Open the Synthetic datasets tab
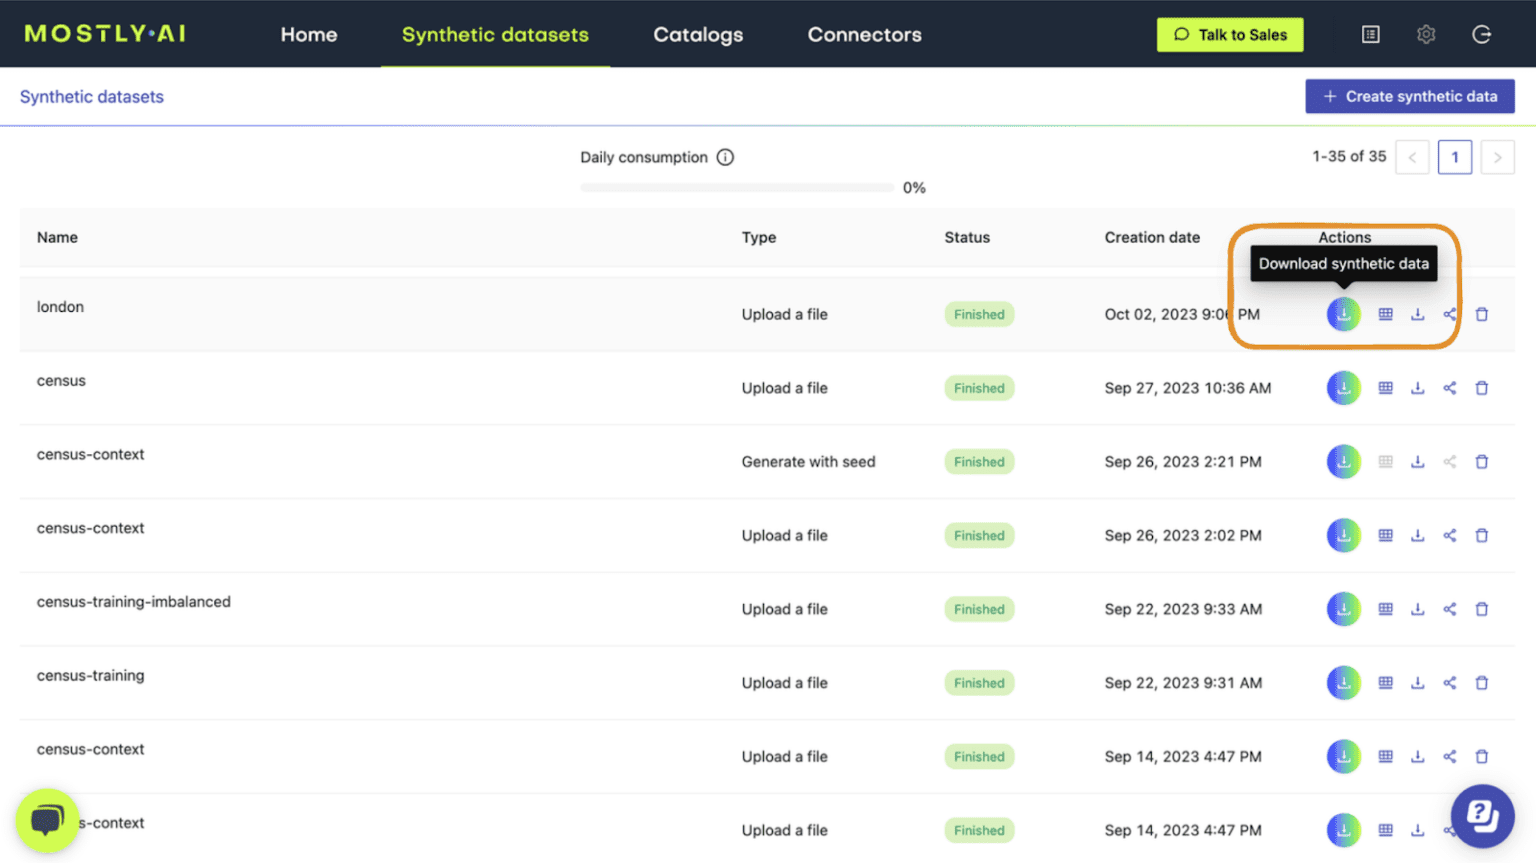 coord(495,34)
